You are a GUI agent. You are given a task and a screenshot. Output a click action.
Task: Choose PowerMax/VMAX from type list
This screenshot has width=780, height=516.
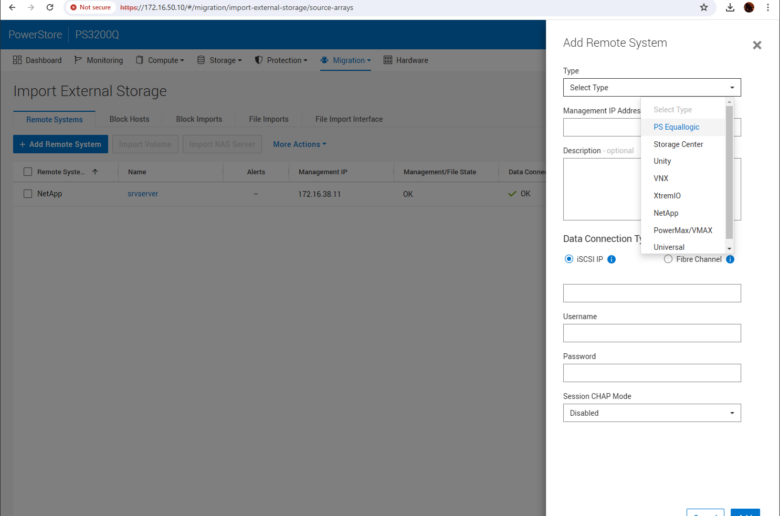(683, 230)
